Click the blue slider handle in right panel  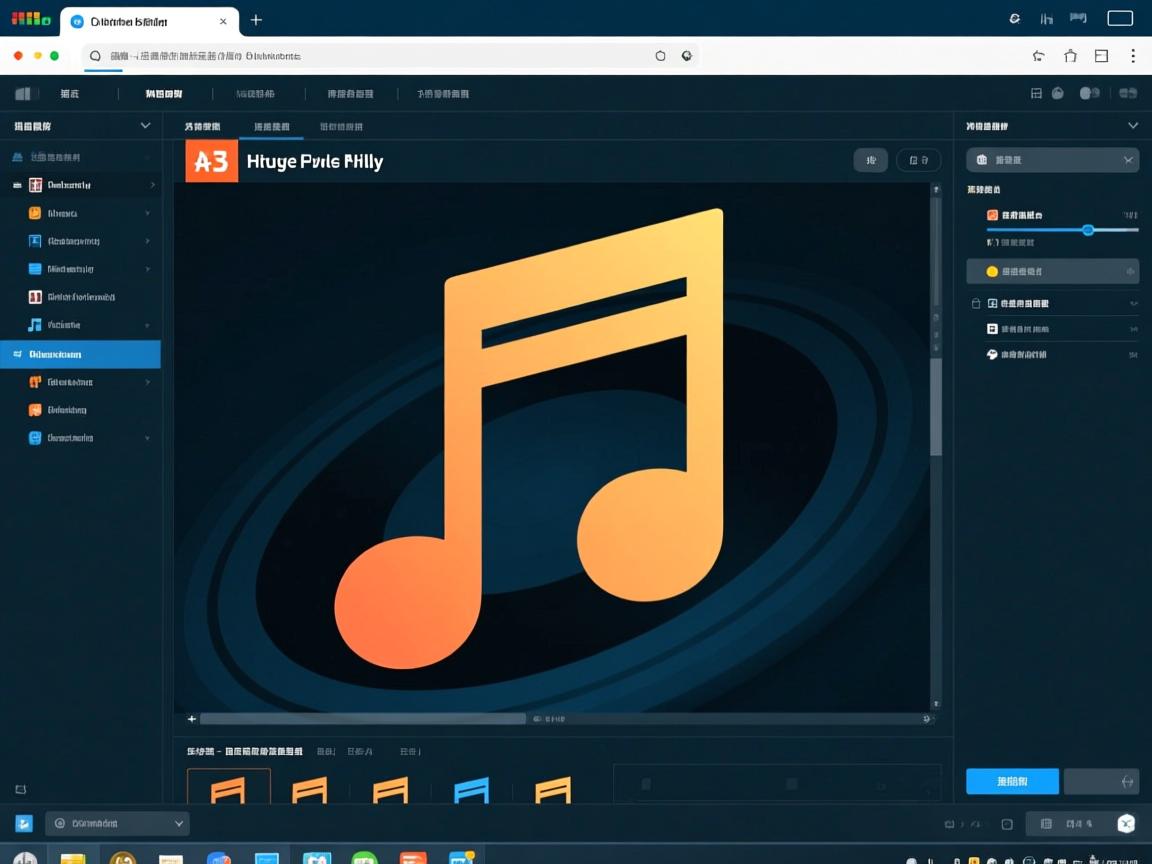[x=1088, y=230]
